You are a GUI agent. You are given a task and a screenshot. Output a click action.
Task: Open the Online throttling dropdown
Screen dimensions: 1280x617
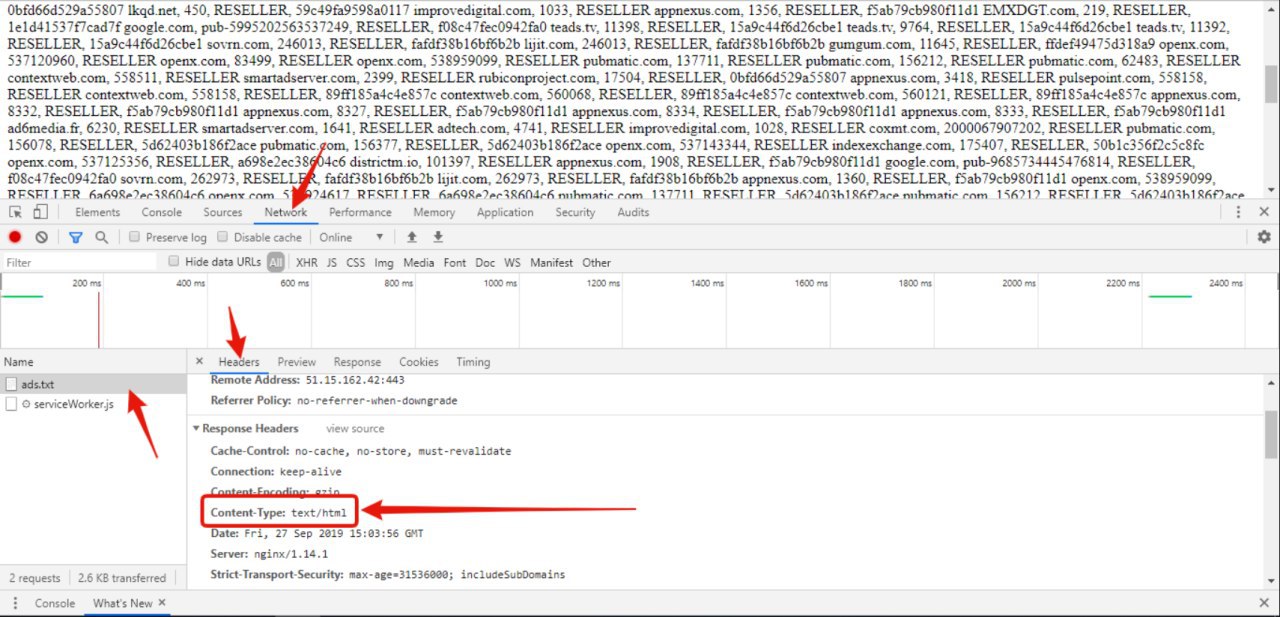[352, 237]
